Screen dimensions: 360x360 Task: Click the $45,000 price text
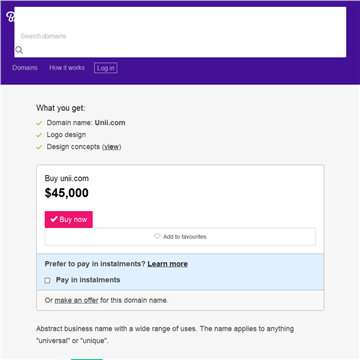pyautogui.click(x=67, y=193)
